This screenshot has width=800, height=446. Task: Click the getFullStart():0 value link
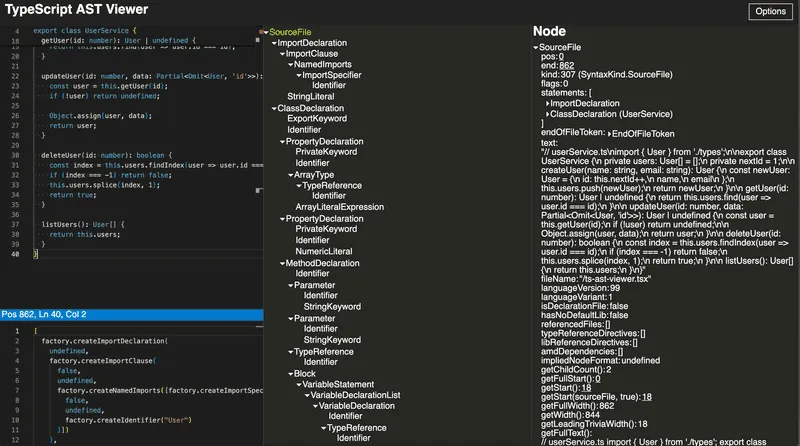(x=599, y=379)
